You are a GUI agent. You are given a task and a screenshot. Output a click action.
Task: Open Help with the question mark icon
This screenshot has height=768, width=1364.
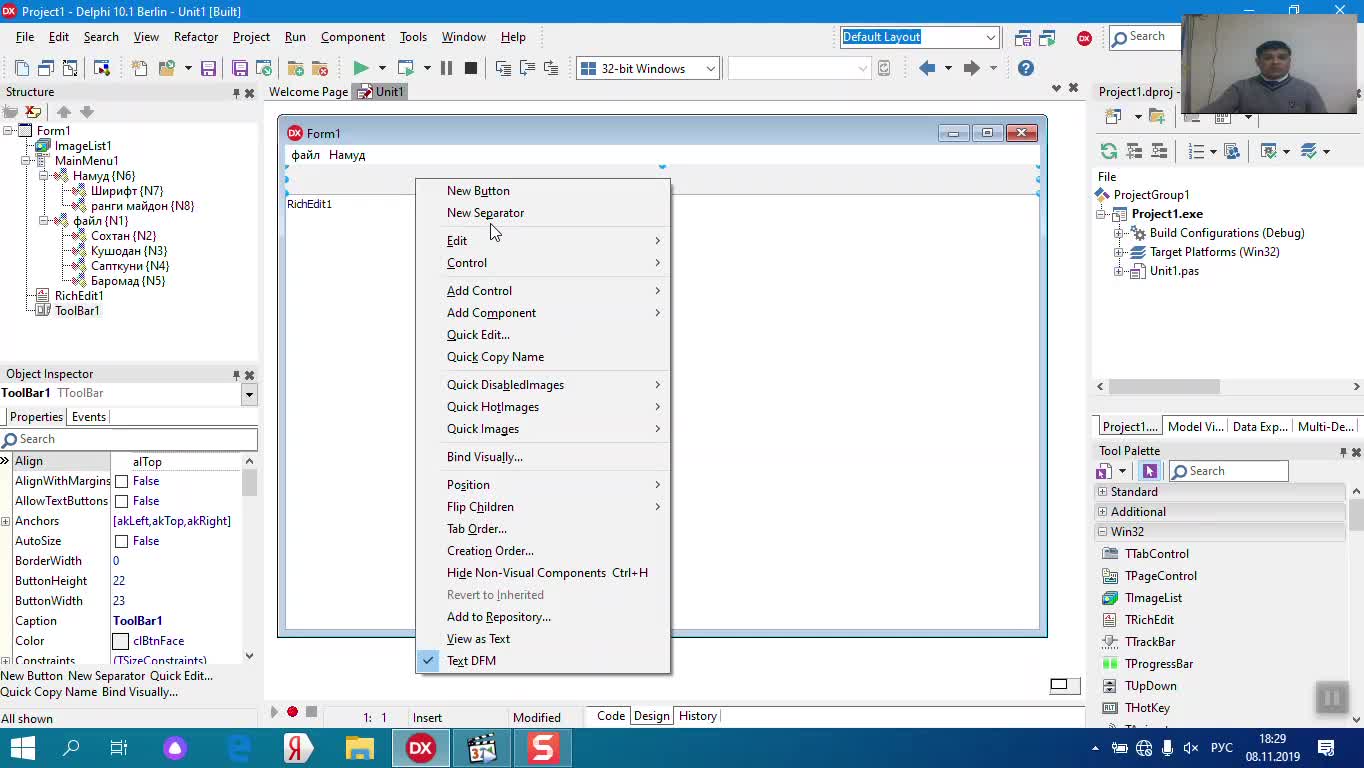pos(1026,68)
